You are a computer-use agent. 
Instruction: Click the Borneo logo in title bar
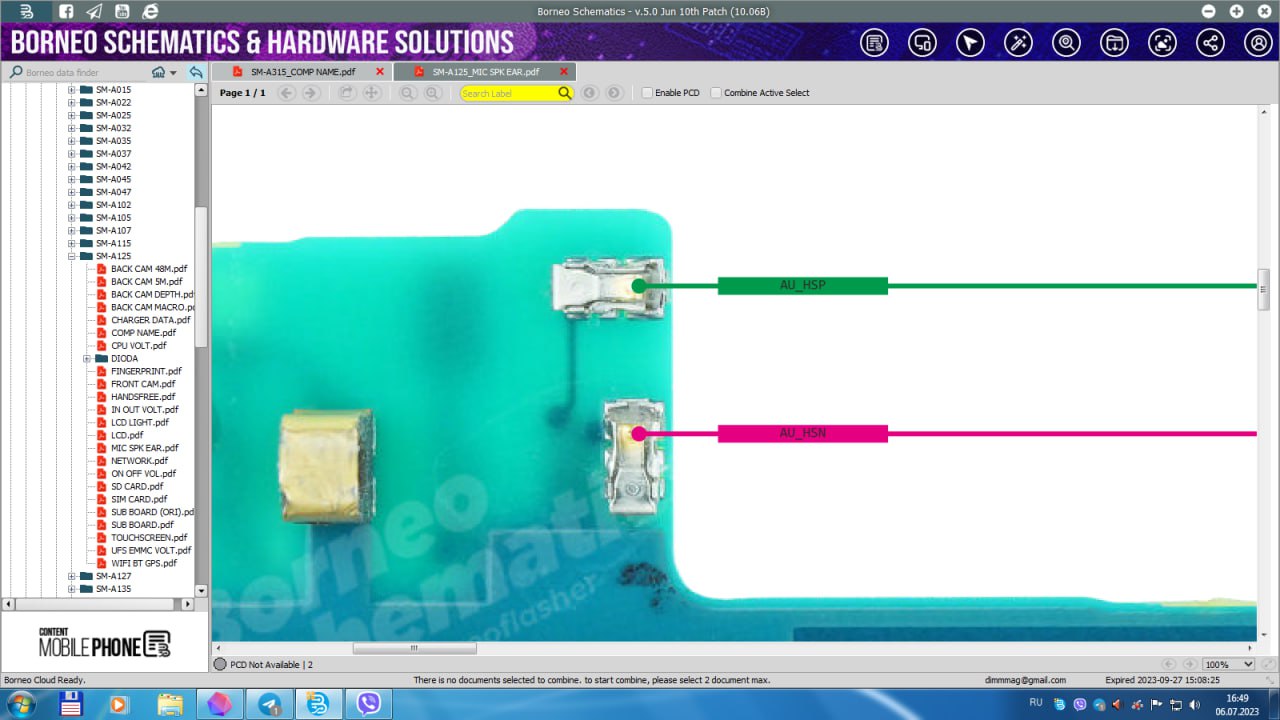point(27,11)
